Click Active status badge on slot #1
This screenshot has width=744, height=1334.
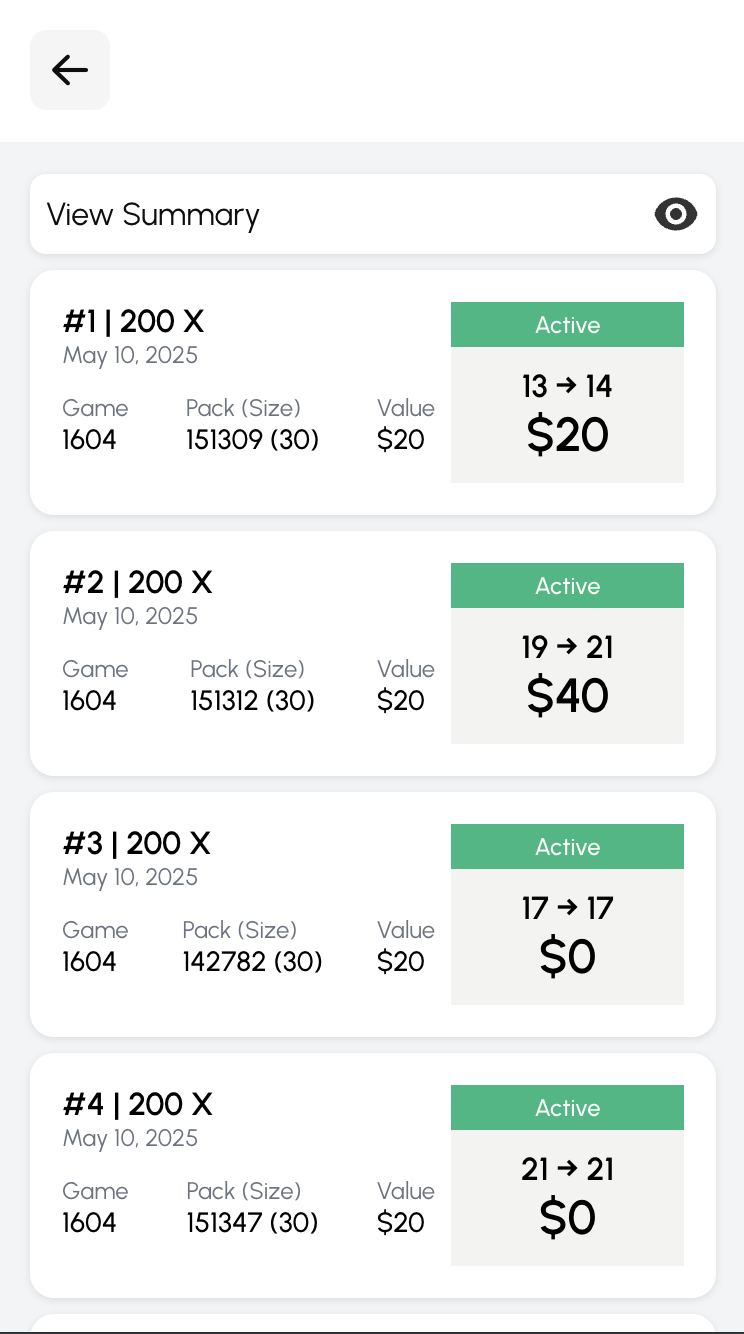[x=567, y=325]
